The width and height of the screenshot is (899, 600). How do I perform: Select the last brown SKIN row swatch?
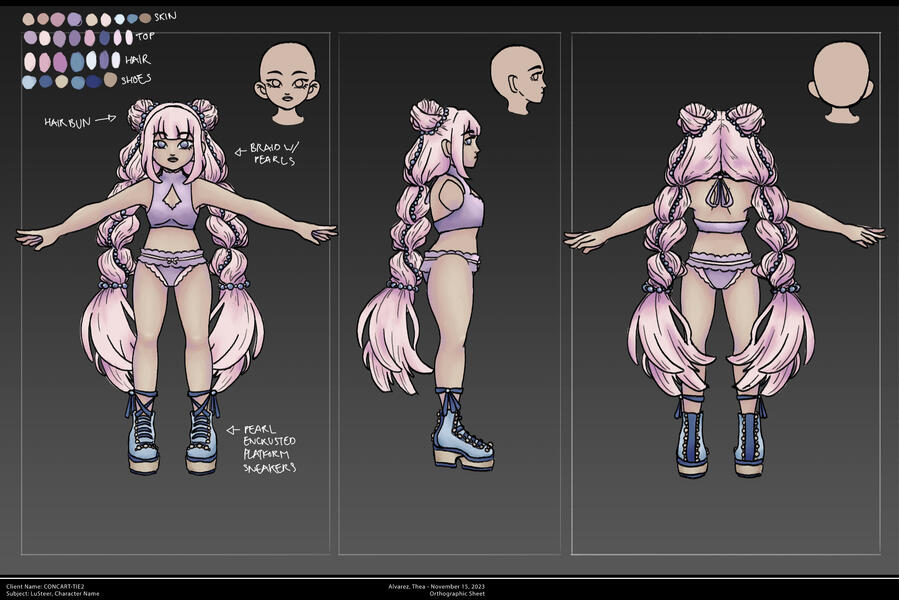coord(146,18)
